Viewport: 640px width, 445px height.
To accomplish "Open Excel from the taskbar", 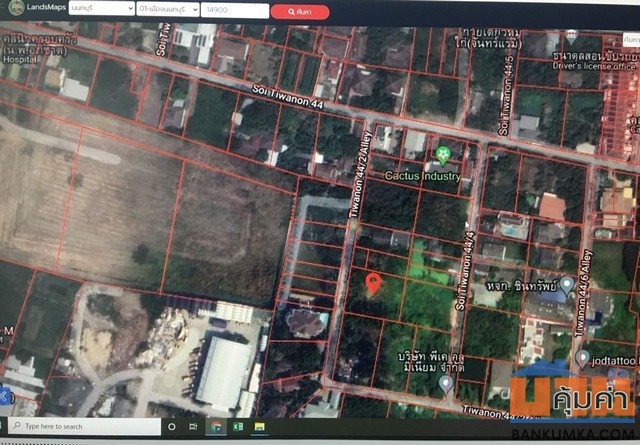I will [238, 427].
